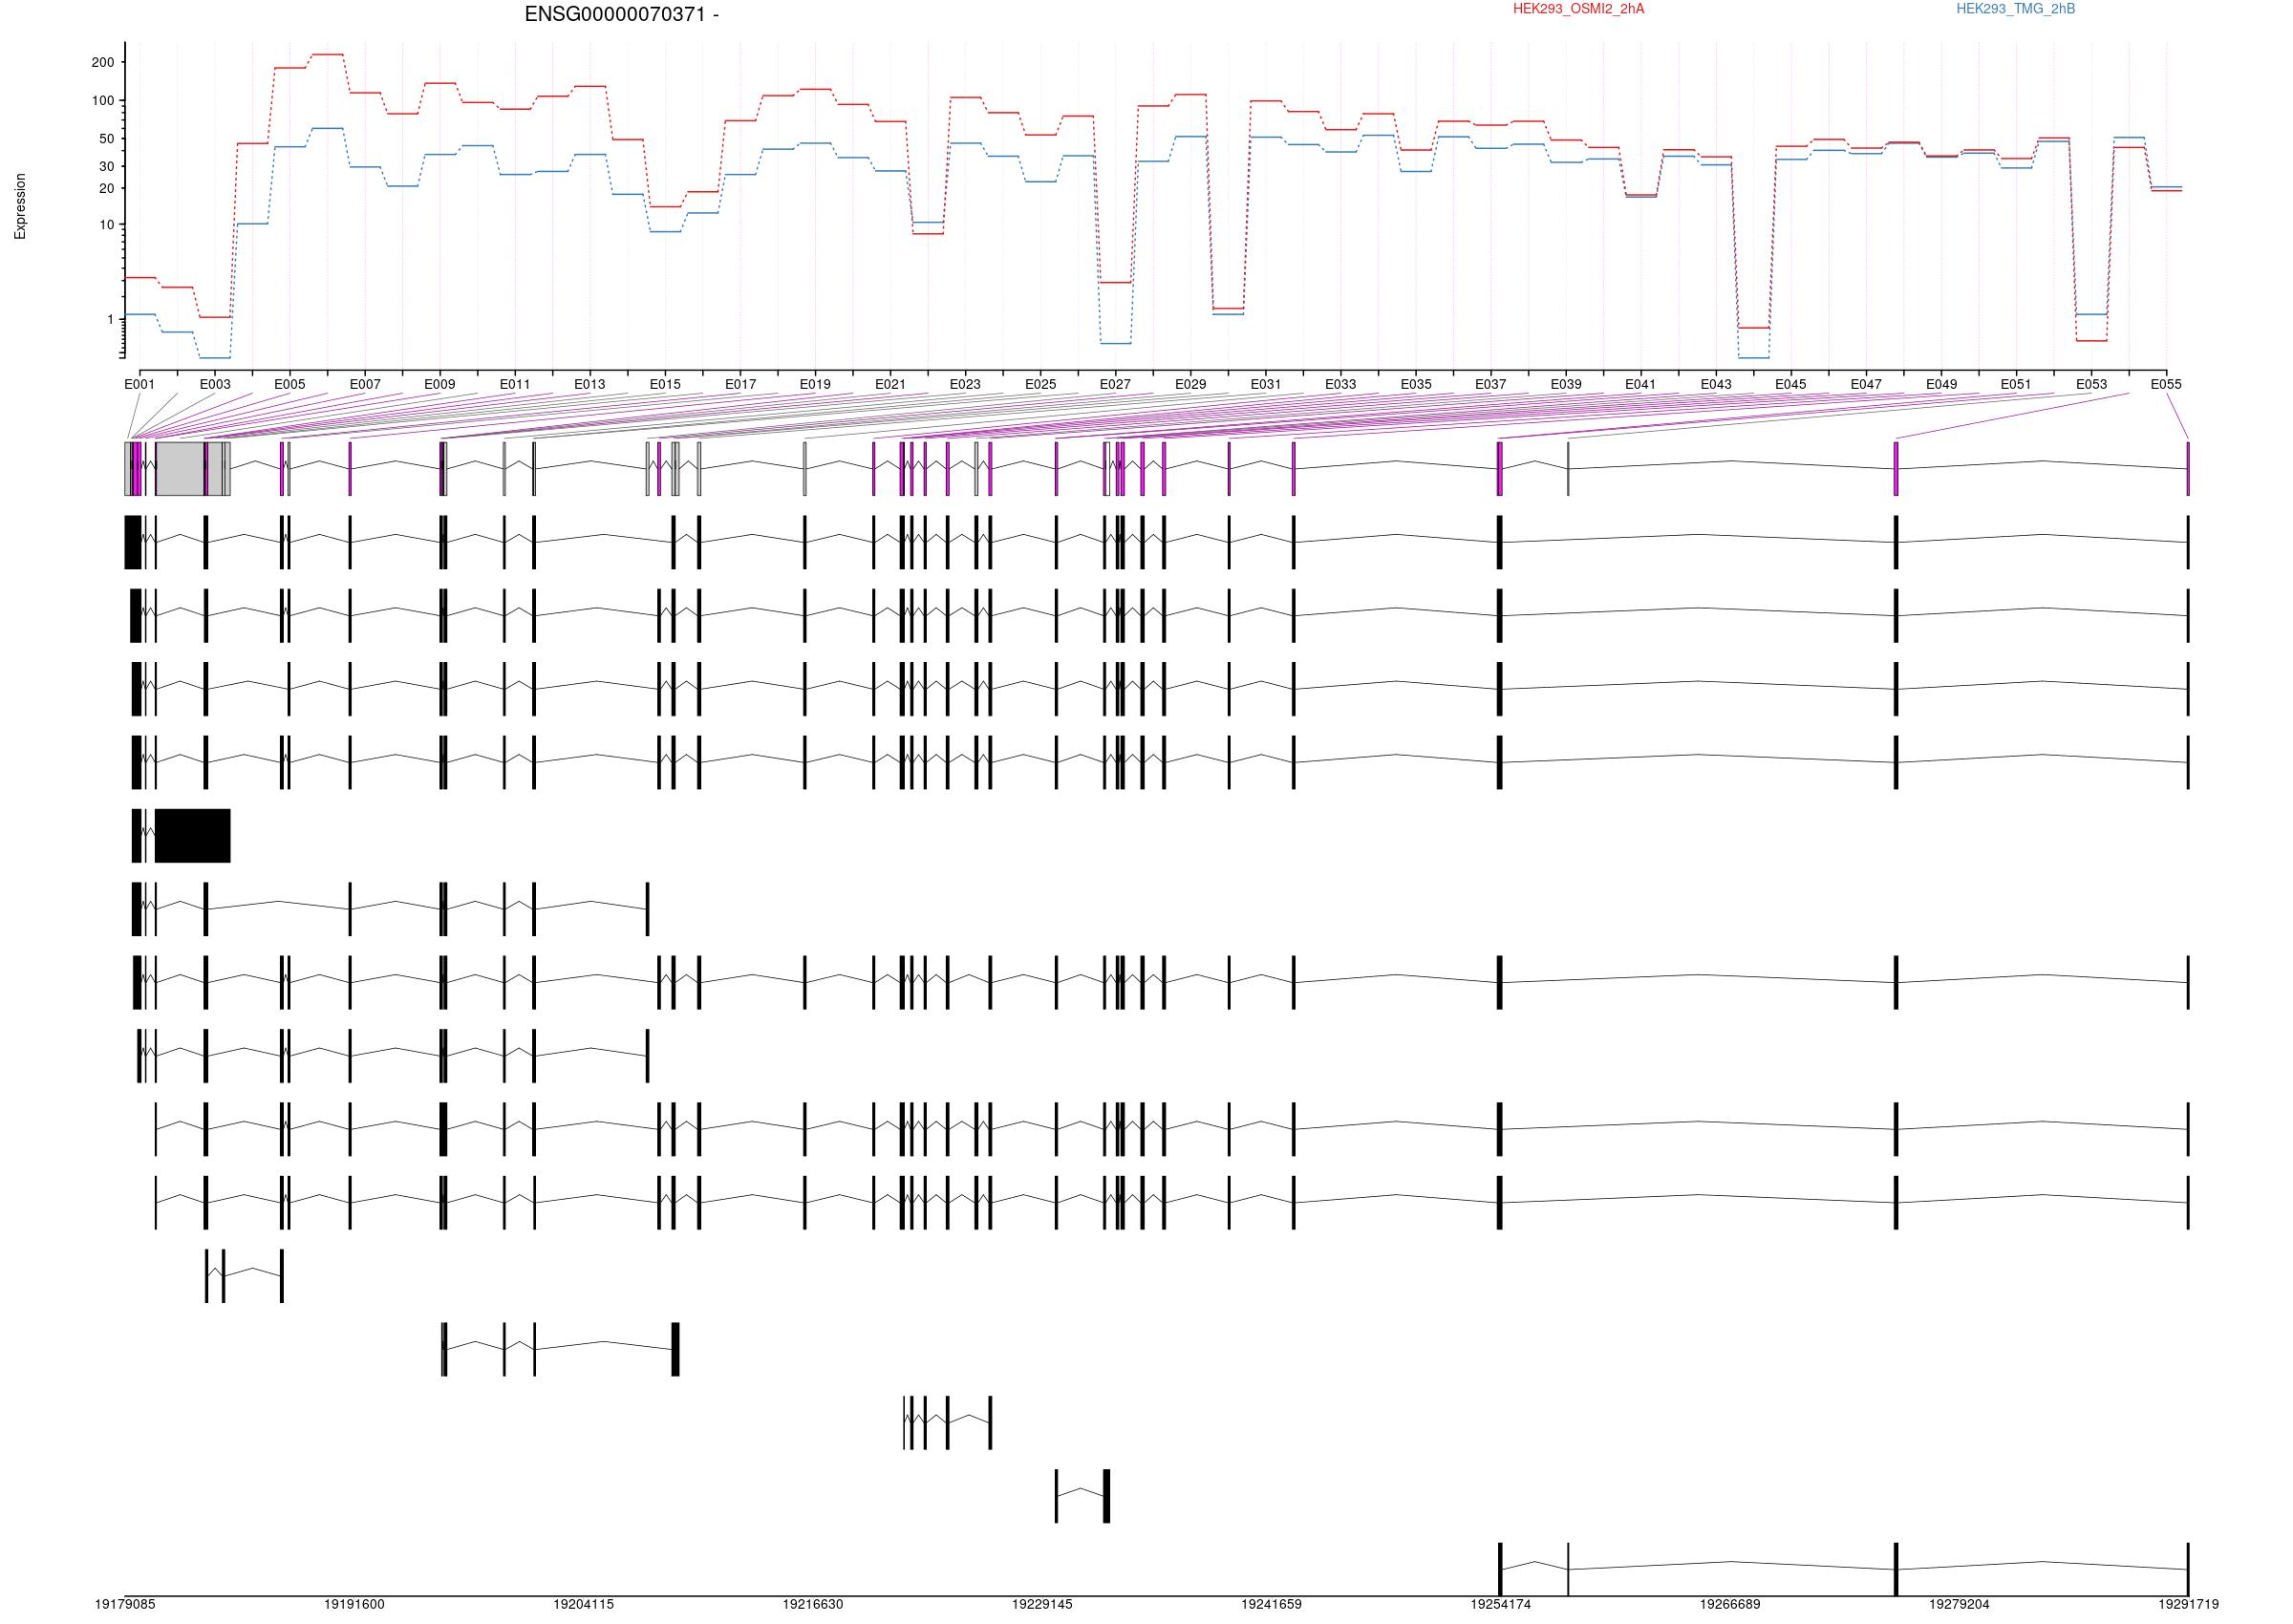Click exon label E023
The width and height of the screenshot is (2293, 1624).
click(966, 384)
